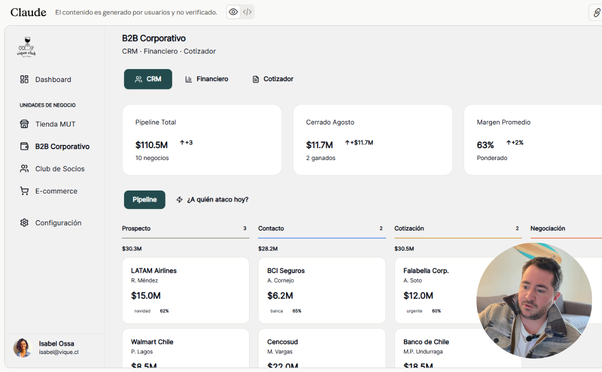Click the Margen Promedio summary card
602x372 pixels.
[x=533, y=140]
